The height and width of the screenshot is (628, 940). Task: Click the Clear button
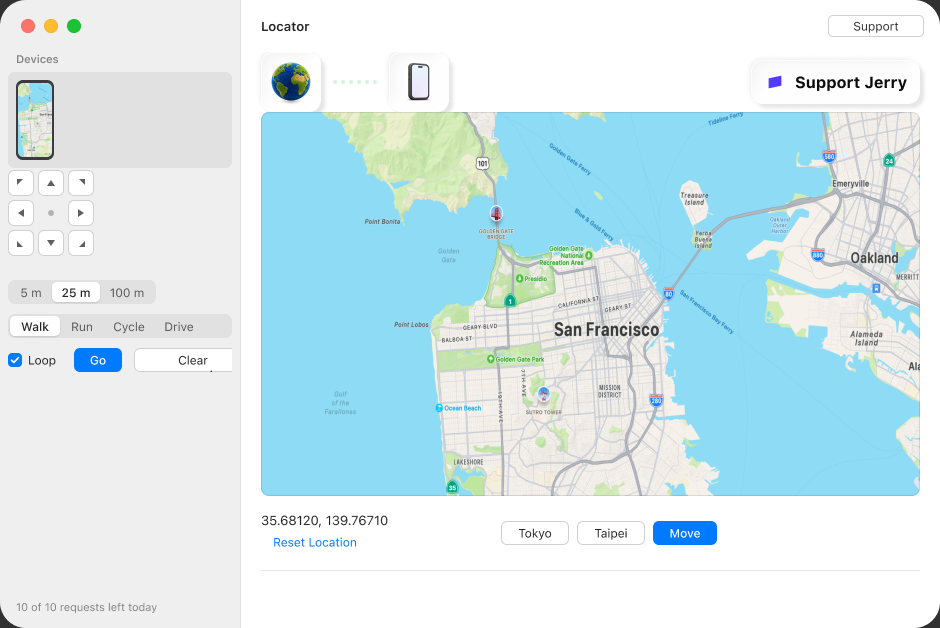click(x=183, y=360)
